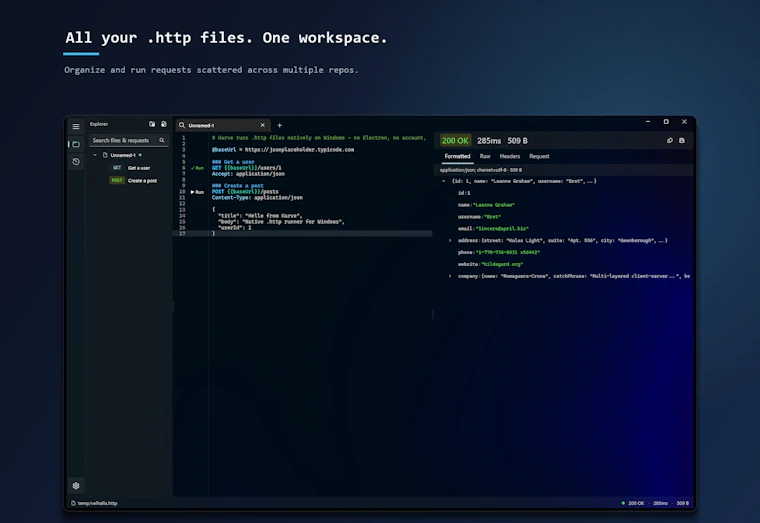The height and width of the screenshot is (523, 760).
Task: Click the open-folder icon in the Explorer header
Action: click(152, 124)
